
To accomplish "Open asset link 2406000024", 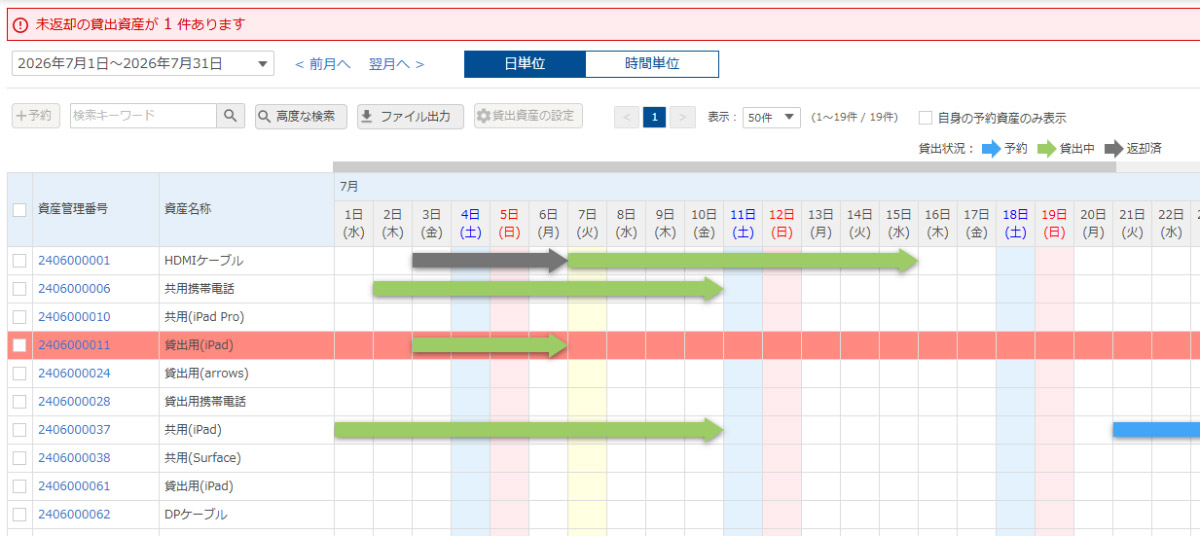I will point(74,373).
